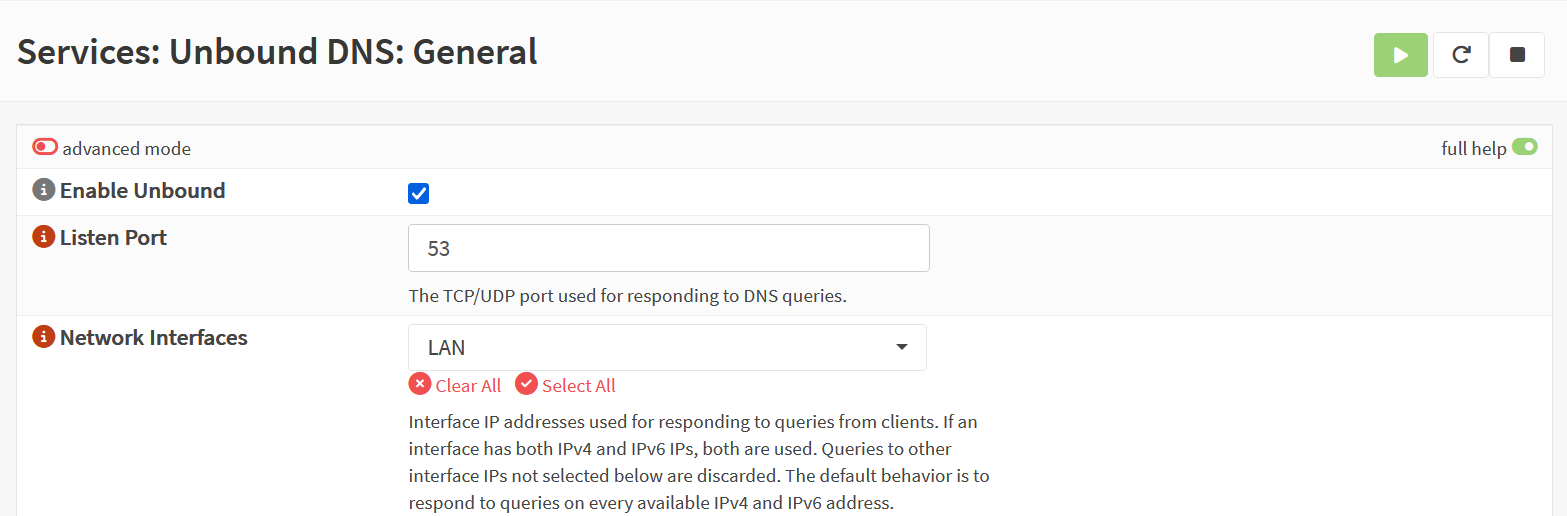Click the Services: Unbound DNS: General heading
This screenshot has width=1567, height=516.
point(277,52)
